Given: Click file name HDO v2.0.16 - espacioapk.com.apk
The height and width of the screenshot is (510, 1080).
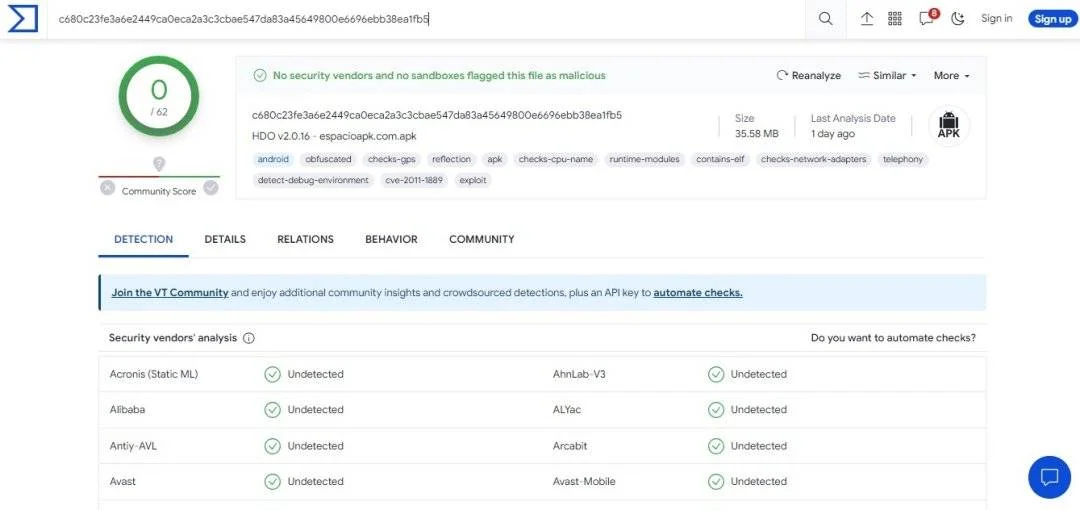Looking at the screenshot, I should click(x=334, y=136).
